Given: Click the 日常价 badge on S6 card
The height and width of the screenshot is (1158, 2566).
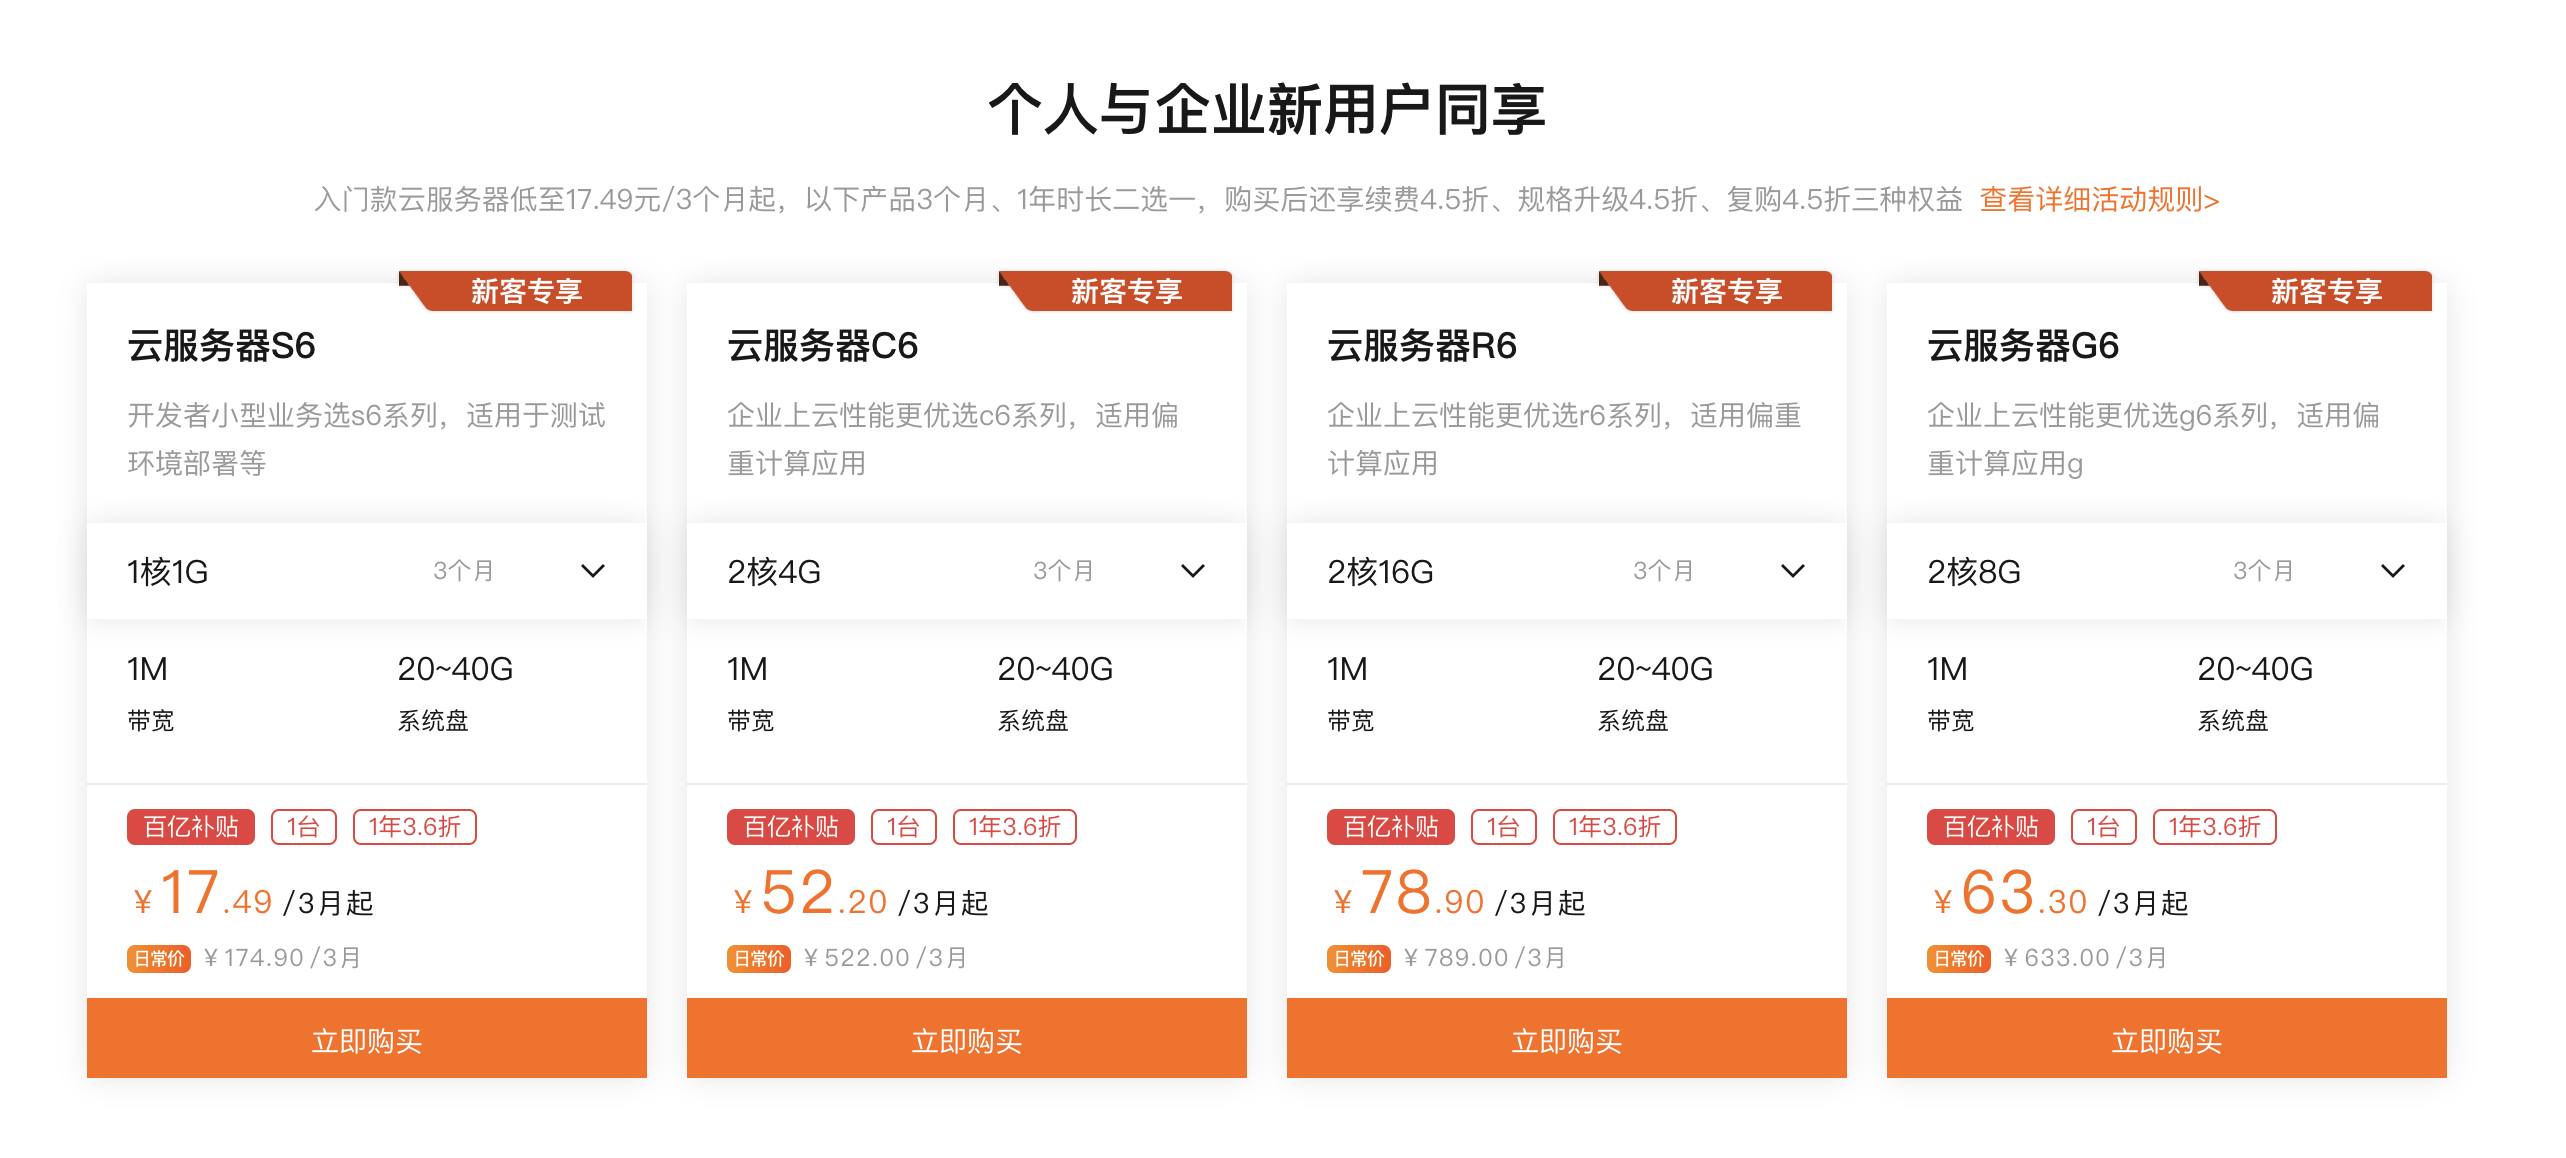Looking at the screenshot, I should [159, 958].
